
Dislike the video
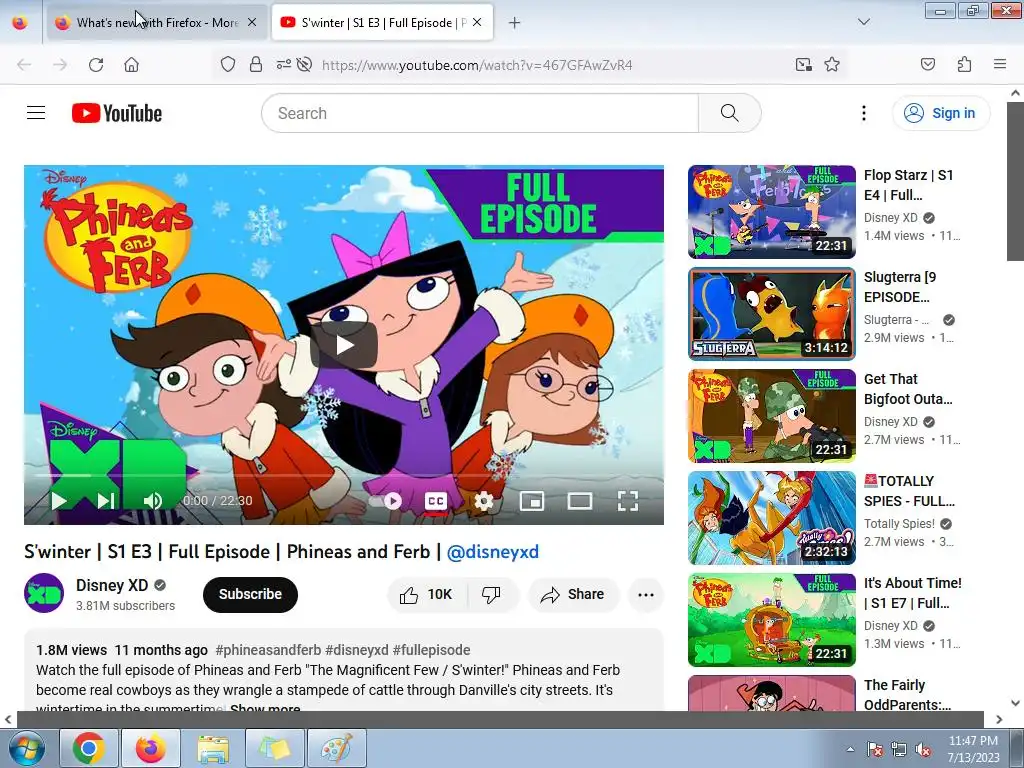point(491,594)
